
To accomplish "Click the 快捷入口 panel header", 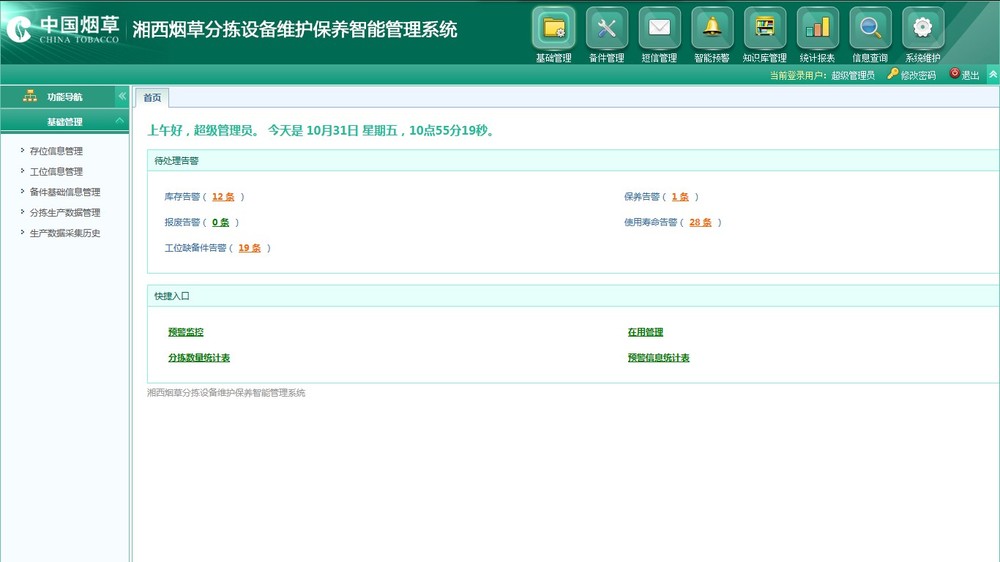I will (573, 296).
